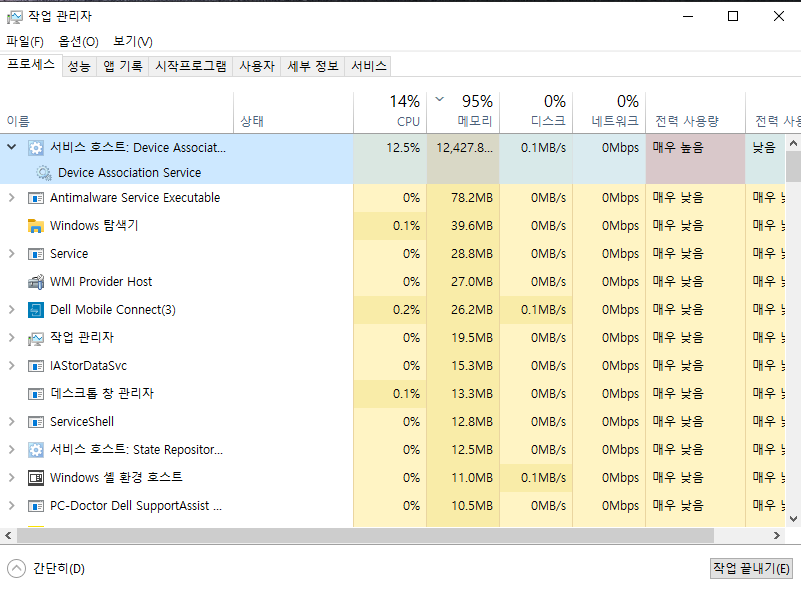The height and width of the screenshot is (592, 801).
Task: Select the Windows 탐색기 process row
Action: tap(392, 226)
